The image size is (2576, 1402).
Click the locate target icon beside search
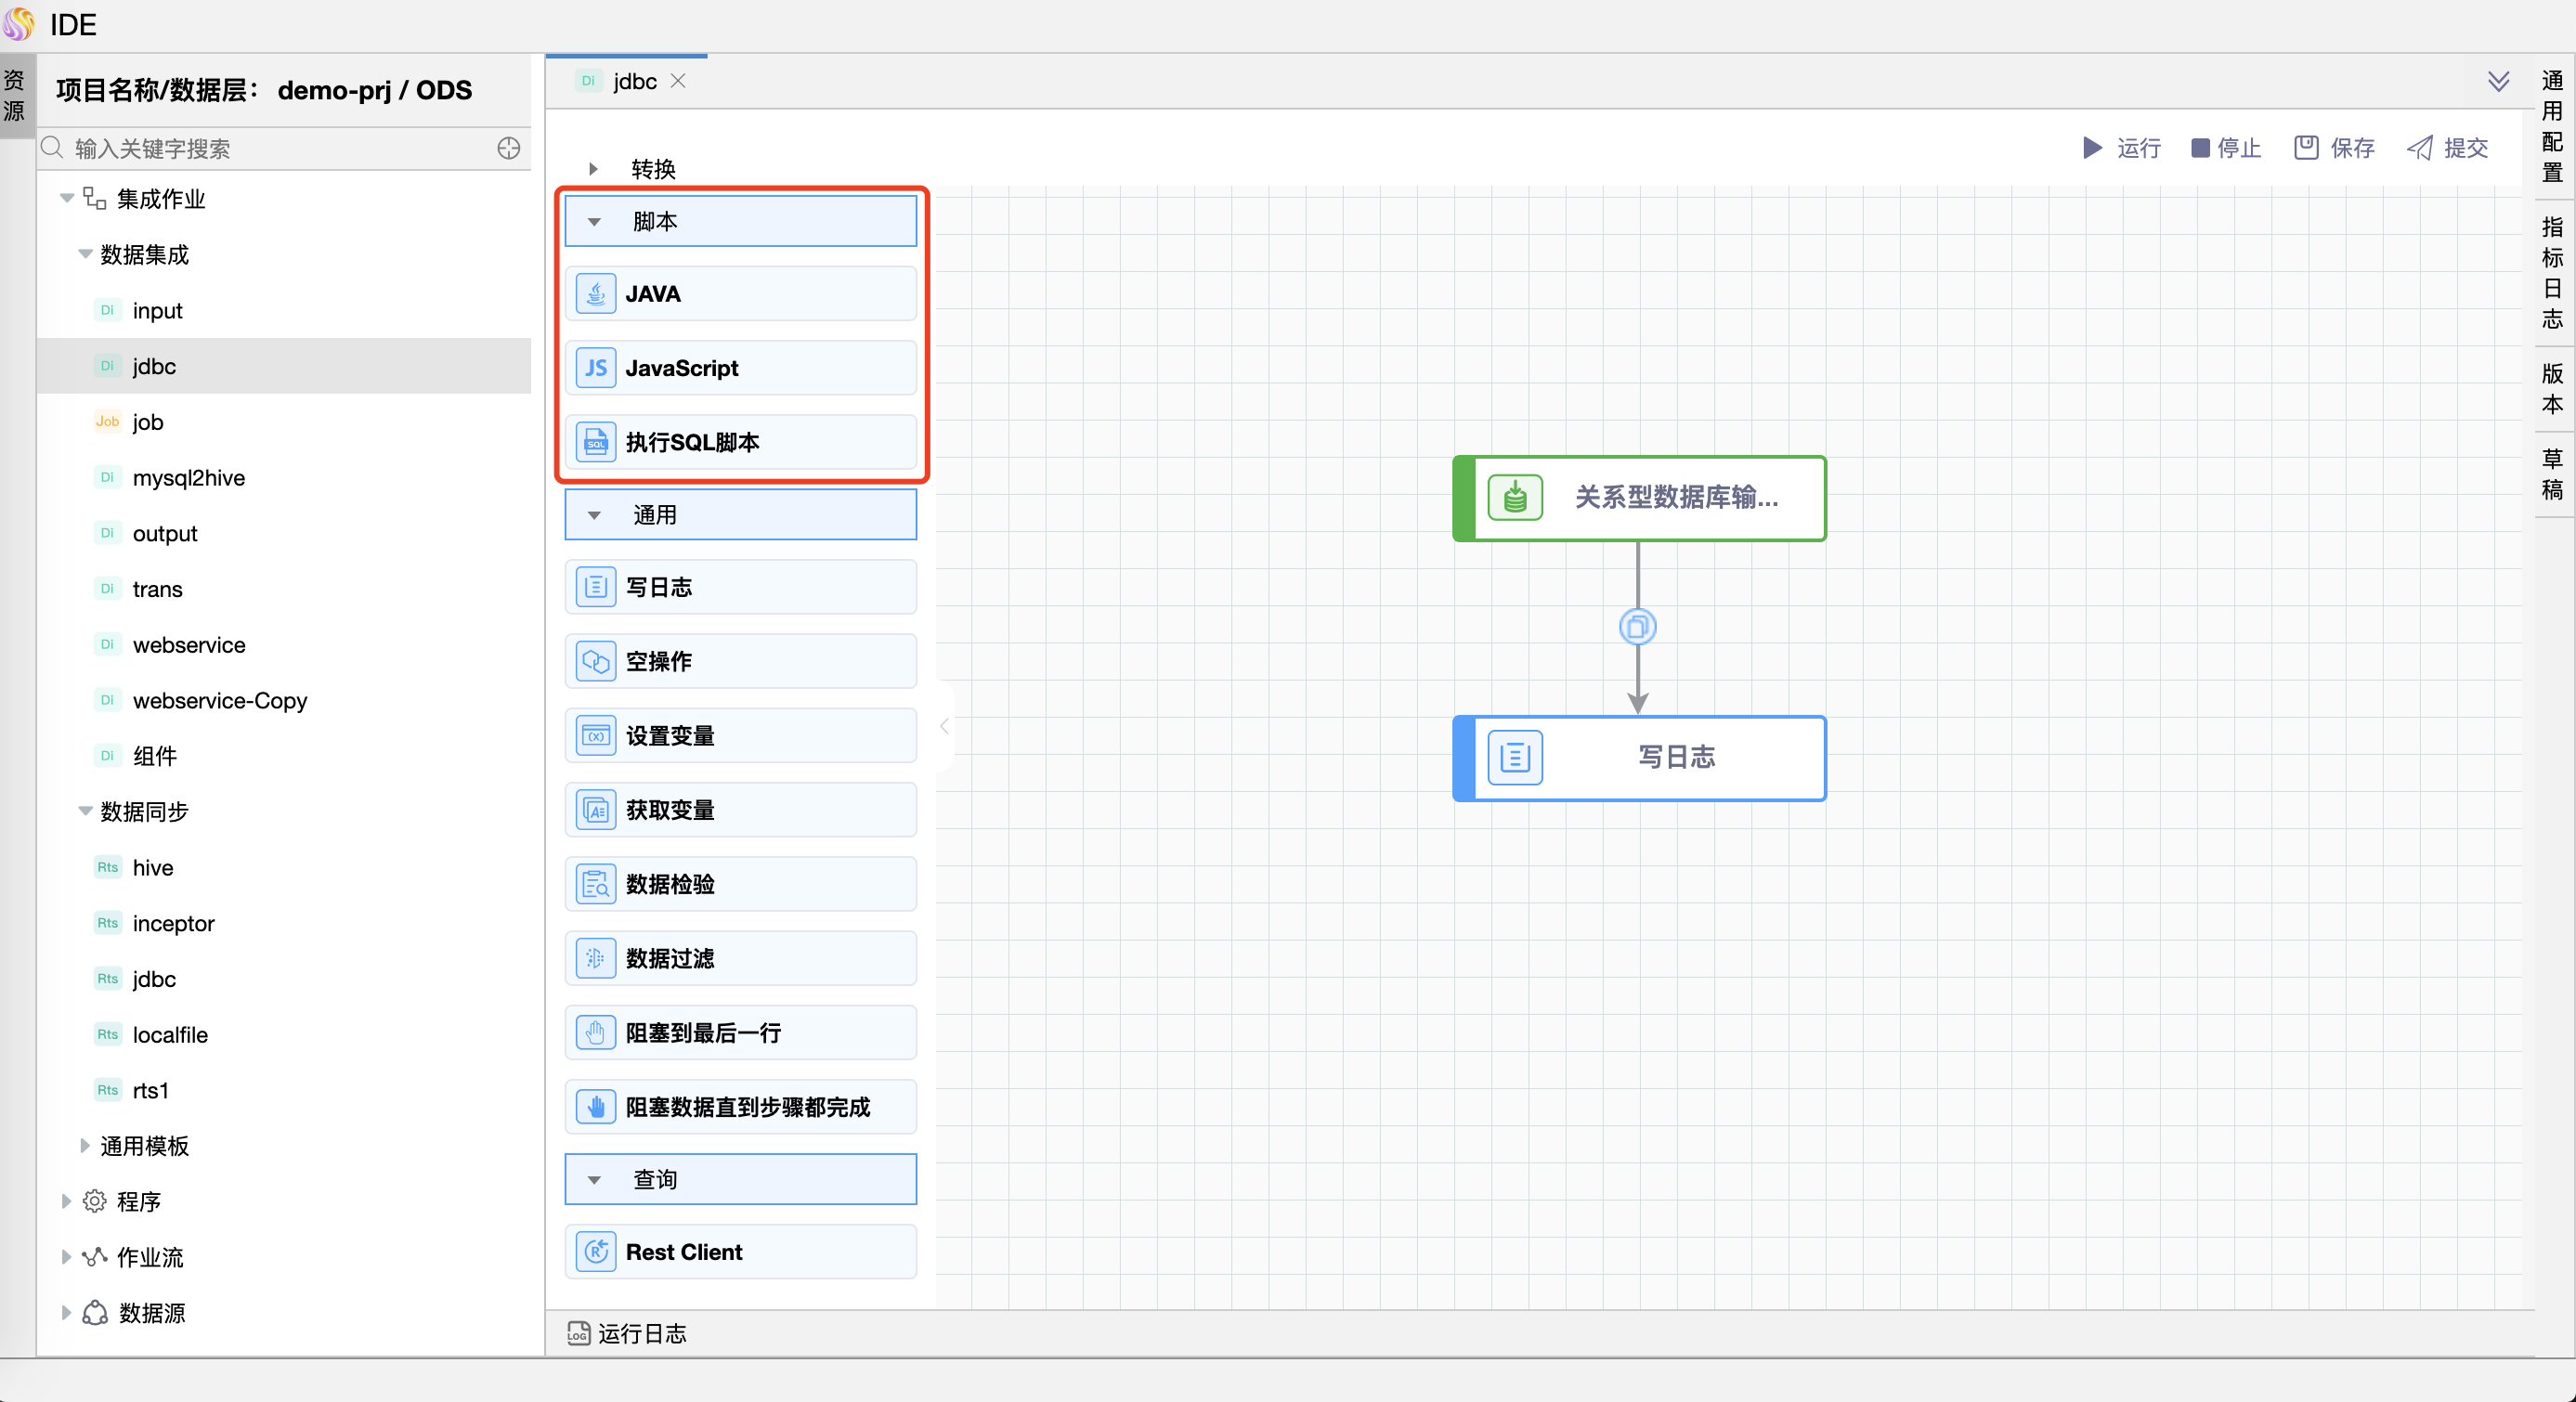click(x=509, y=148)
